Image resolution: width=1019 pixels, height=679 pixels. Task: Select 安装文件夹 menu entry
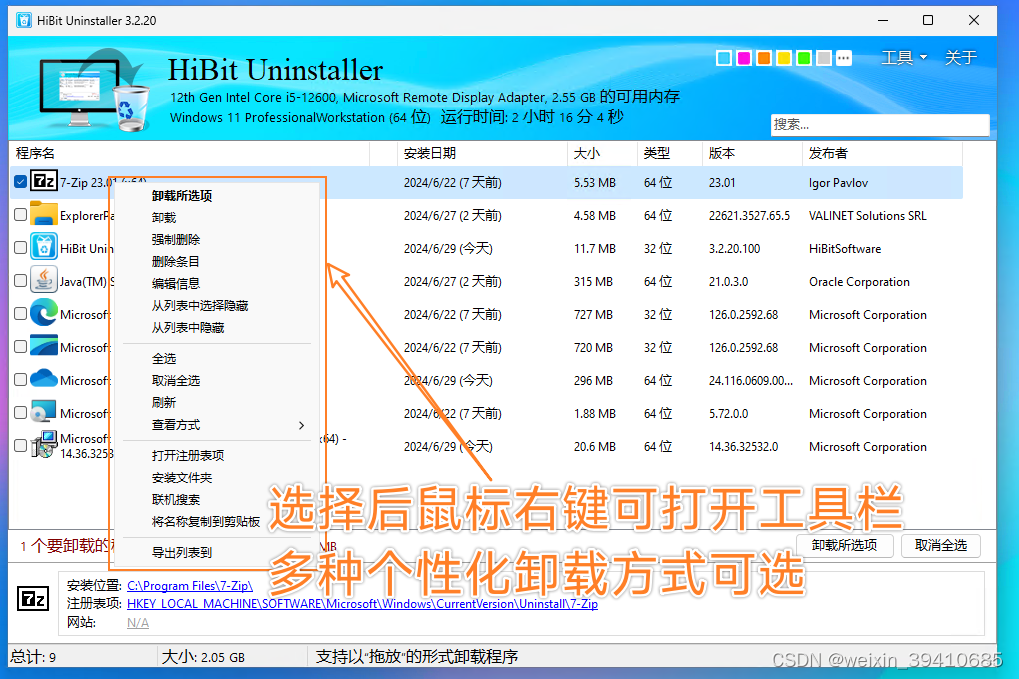pyautogui.click(x=182, y=478)
